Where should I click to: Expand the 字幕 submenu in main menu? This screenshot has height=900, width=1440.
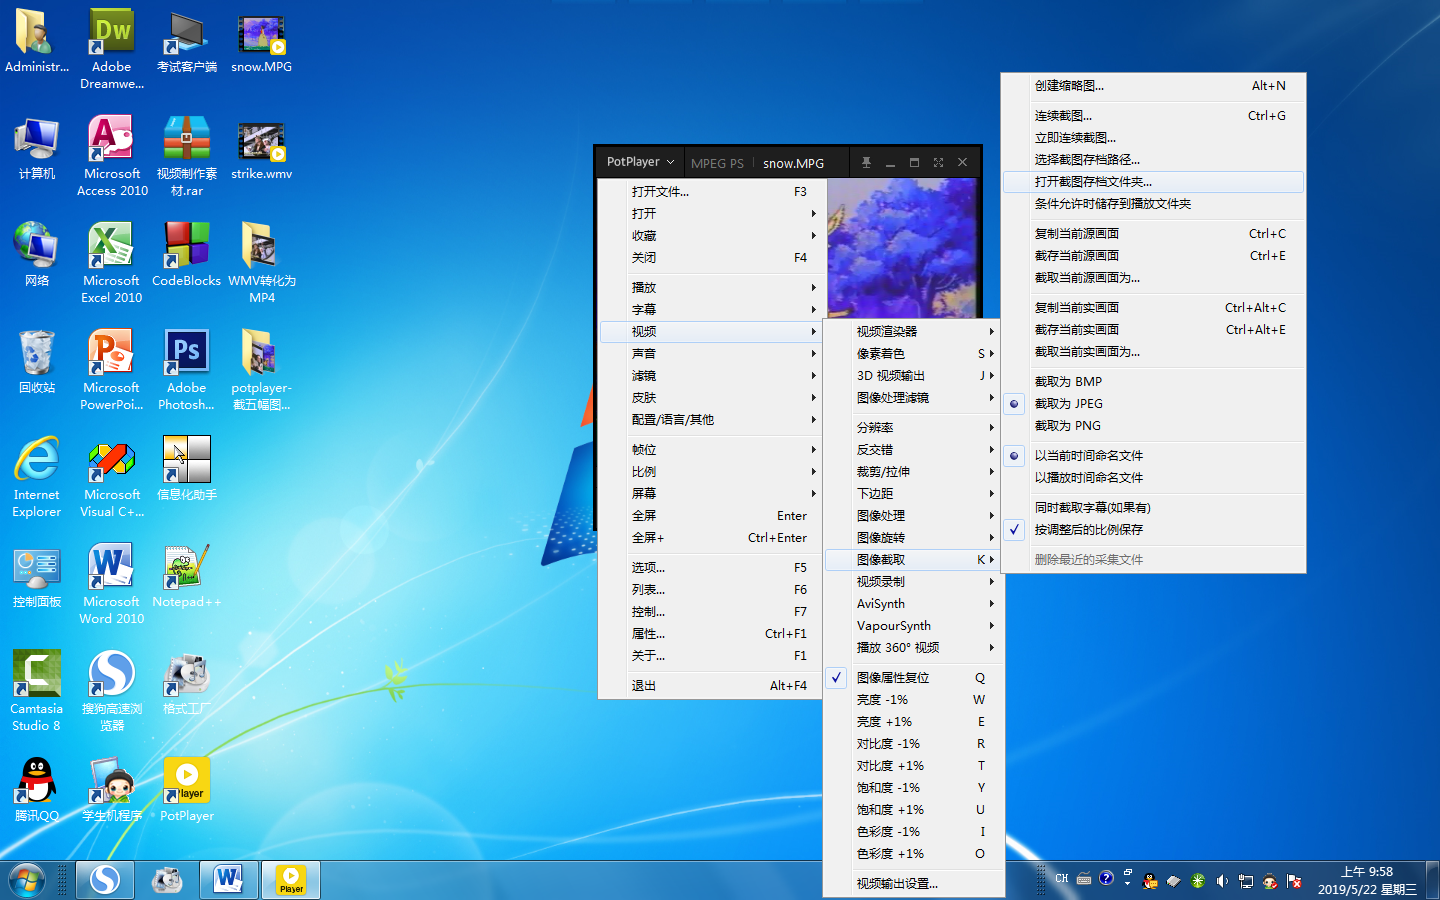click(711, 310)
